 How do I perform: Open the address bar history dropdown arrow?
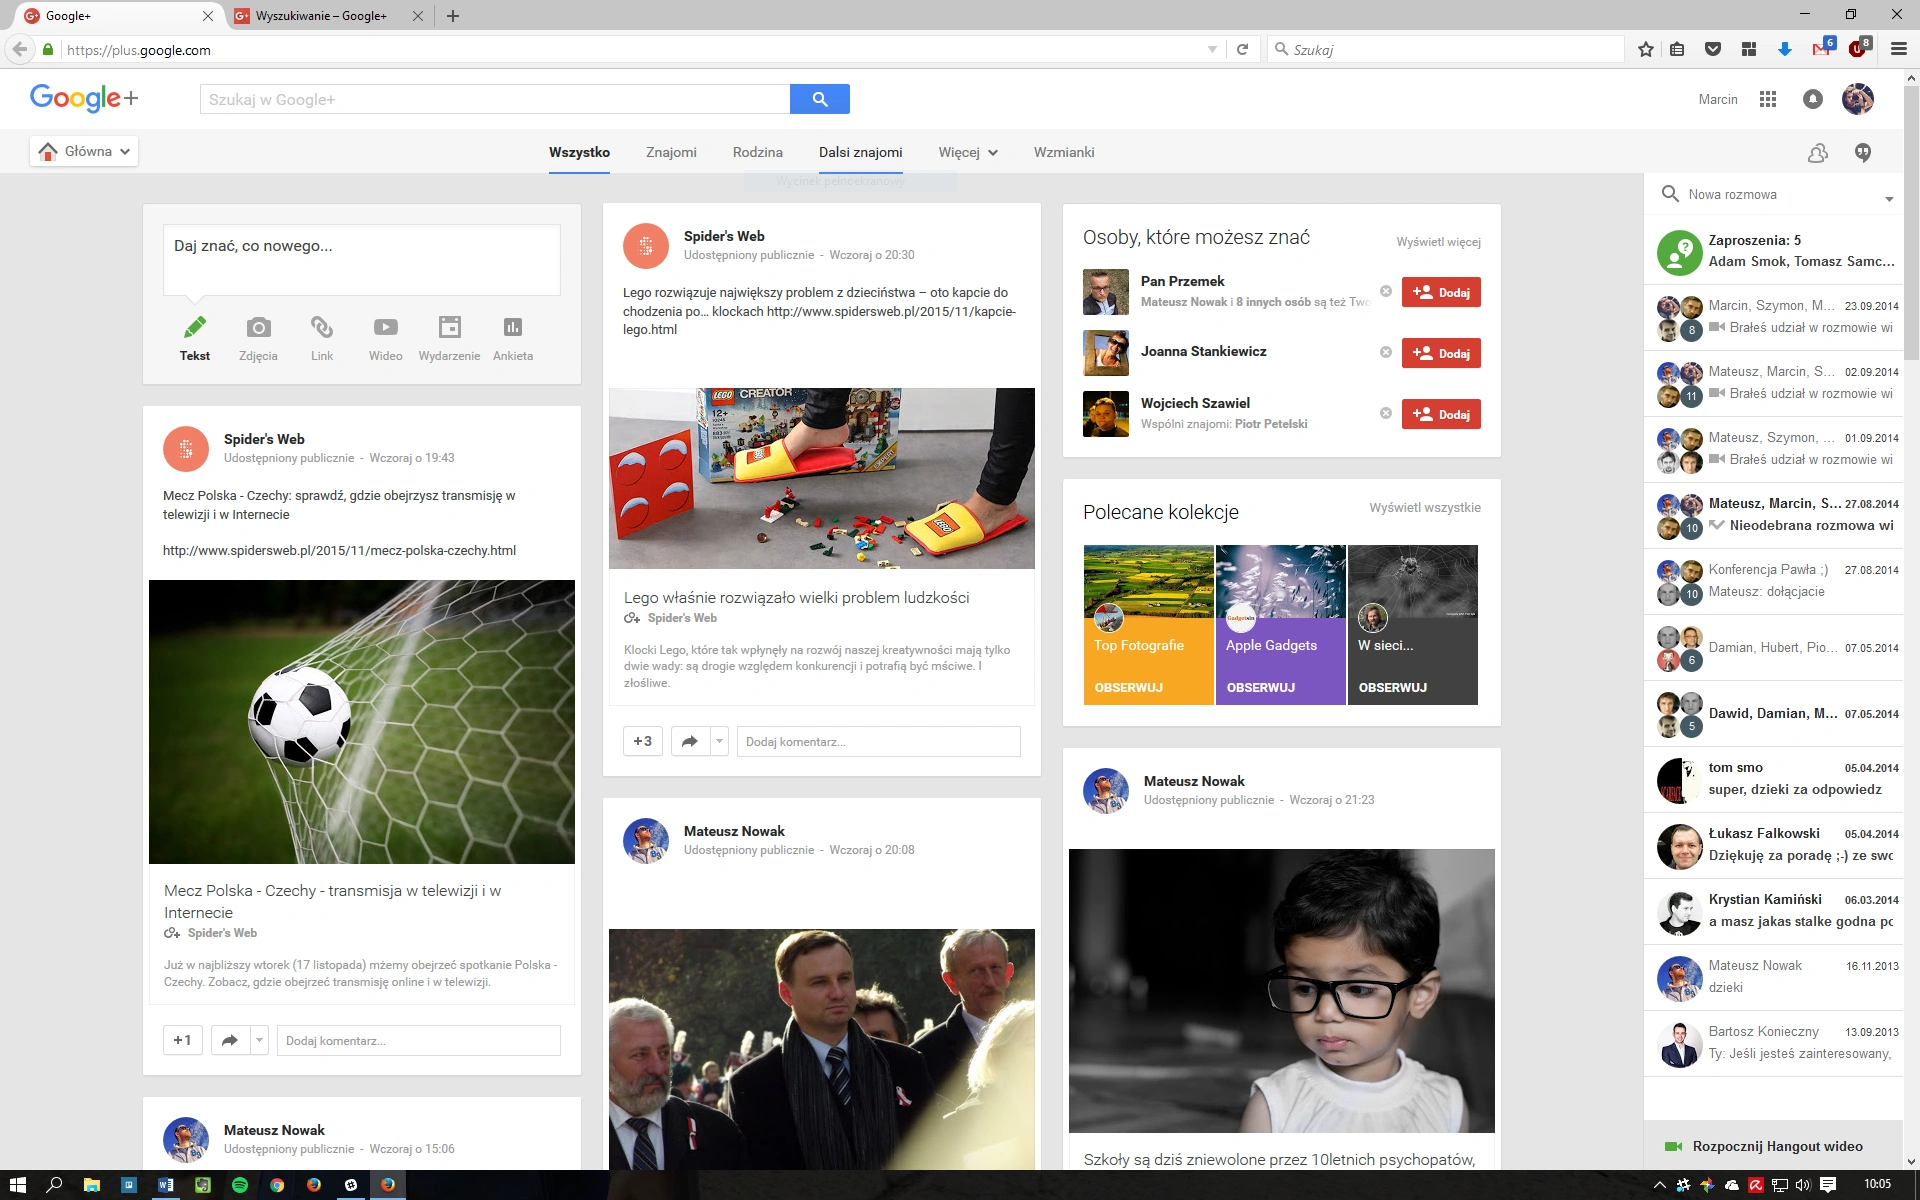click(x=1212, y=49)
